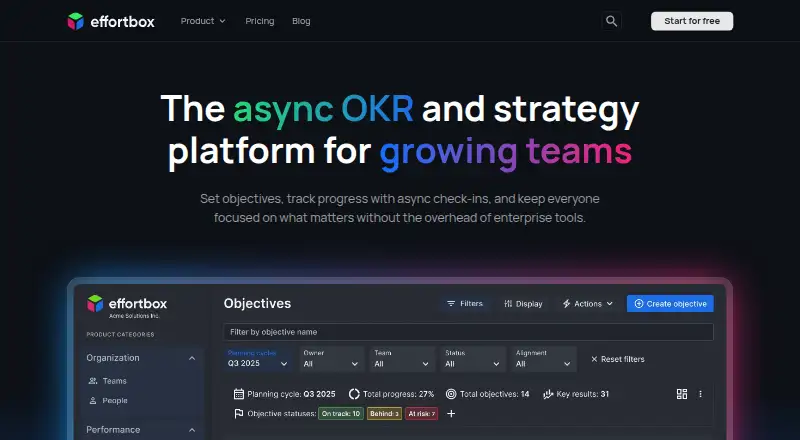The width and height of the screenshot is (800, 440).
Task: Focus the Filter by objective name field
Action: (468, 332)
